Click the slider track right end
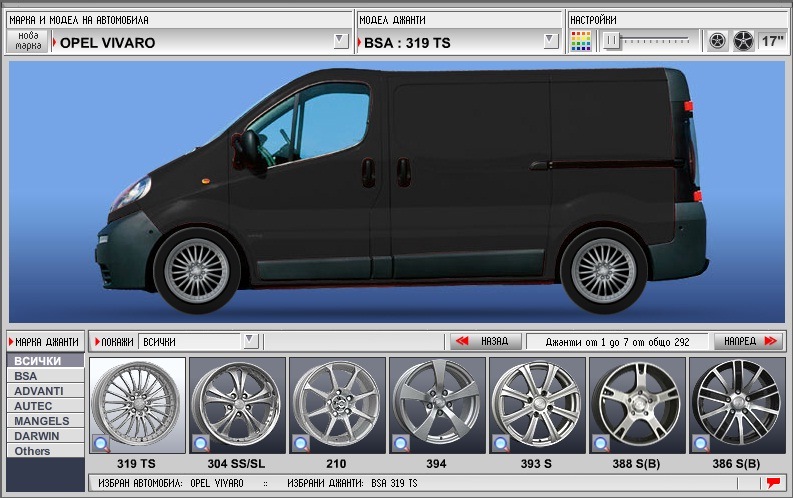 pyautogui.click(x=687, y=40)
